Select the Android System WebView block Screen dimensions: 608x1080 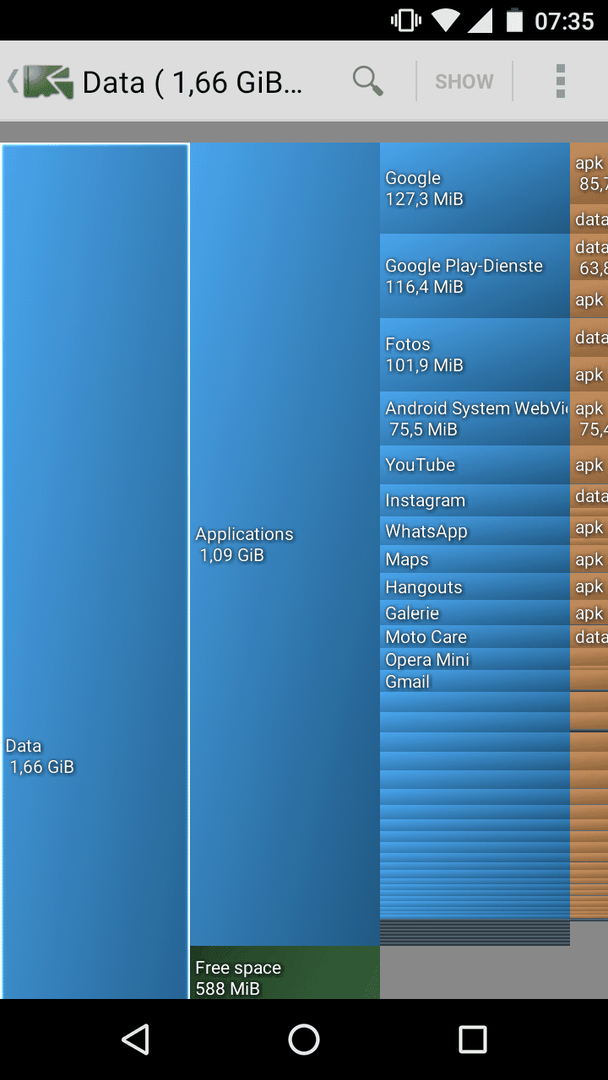point(474,419)
